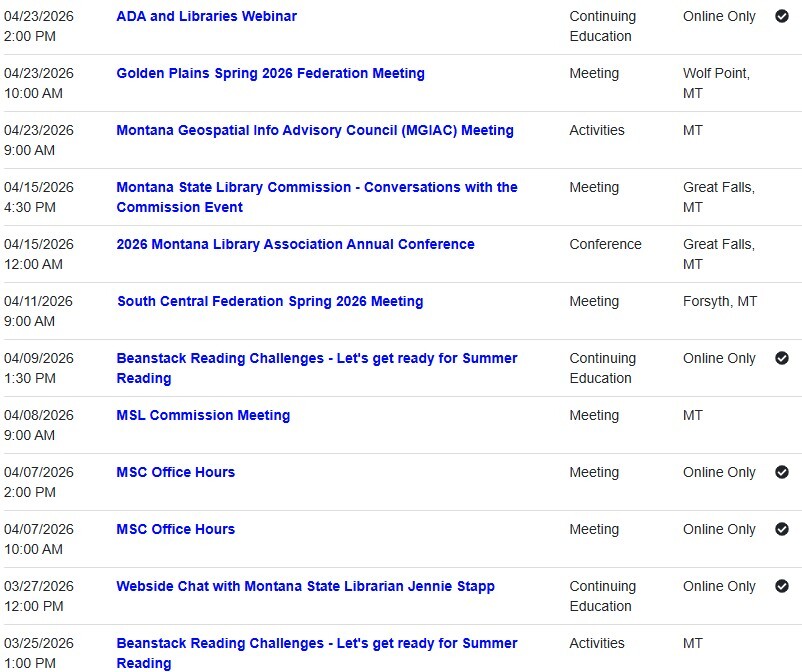Image resolution: width=802 pixels, height=672 pixels.
Task: Open the 03/25 Beanstack Reading Challenges activities event
Action: pyautogui.click(x=317, y=653)
